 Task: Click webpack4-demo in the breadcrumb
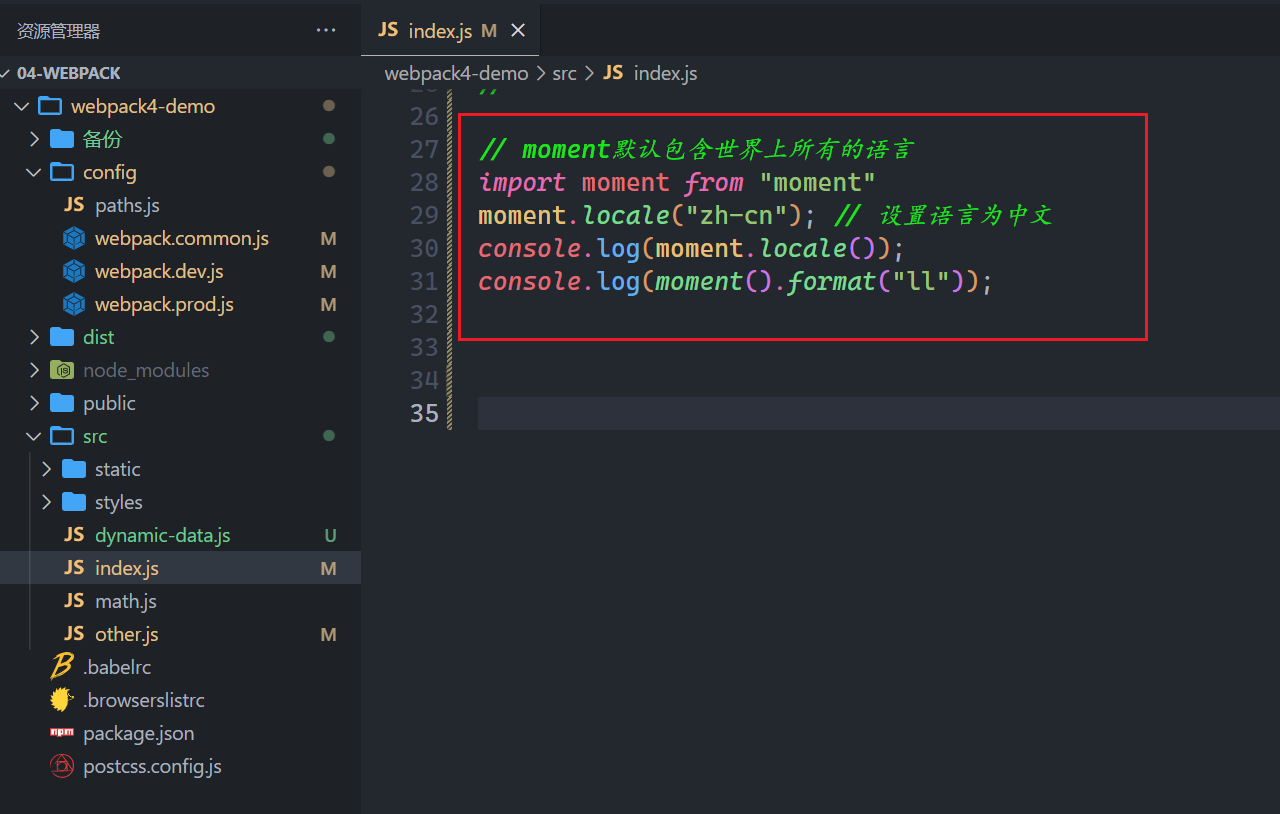click(x=456, y=73)
